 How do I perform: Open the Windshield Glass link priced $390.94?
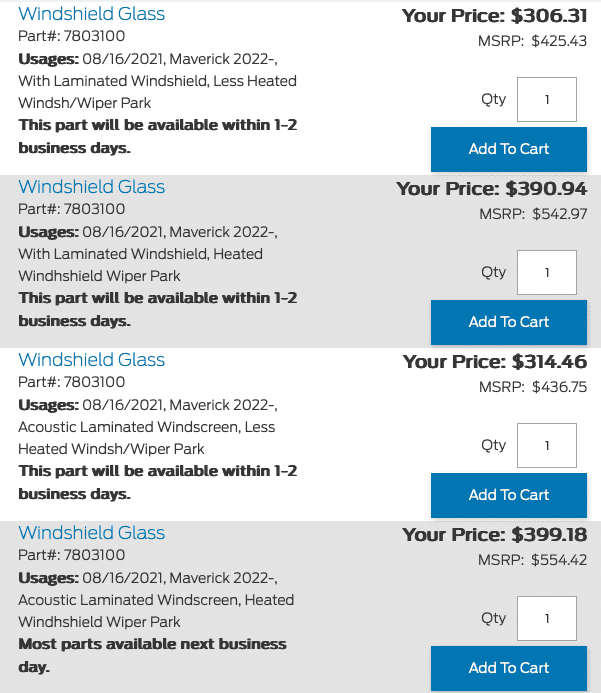[x=91, y=187]
